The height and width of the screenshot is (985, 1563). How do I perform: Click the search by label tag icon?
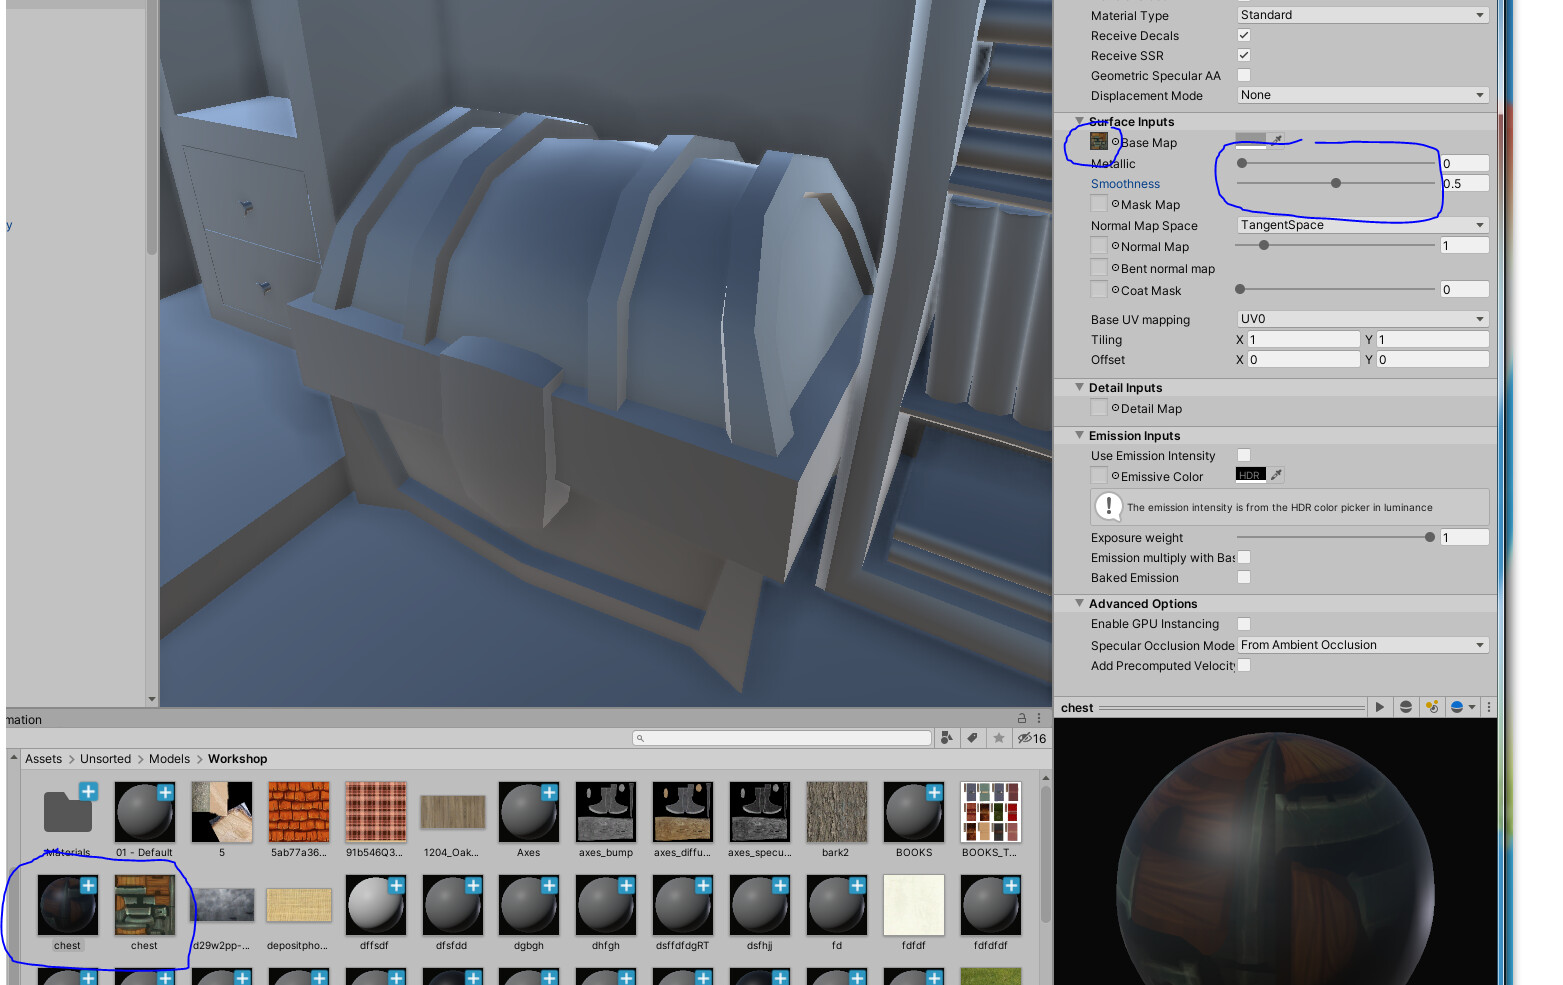pos(973,738)
